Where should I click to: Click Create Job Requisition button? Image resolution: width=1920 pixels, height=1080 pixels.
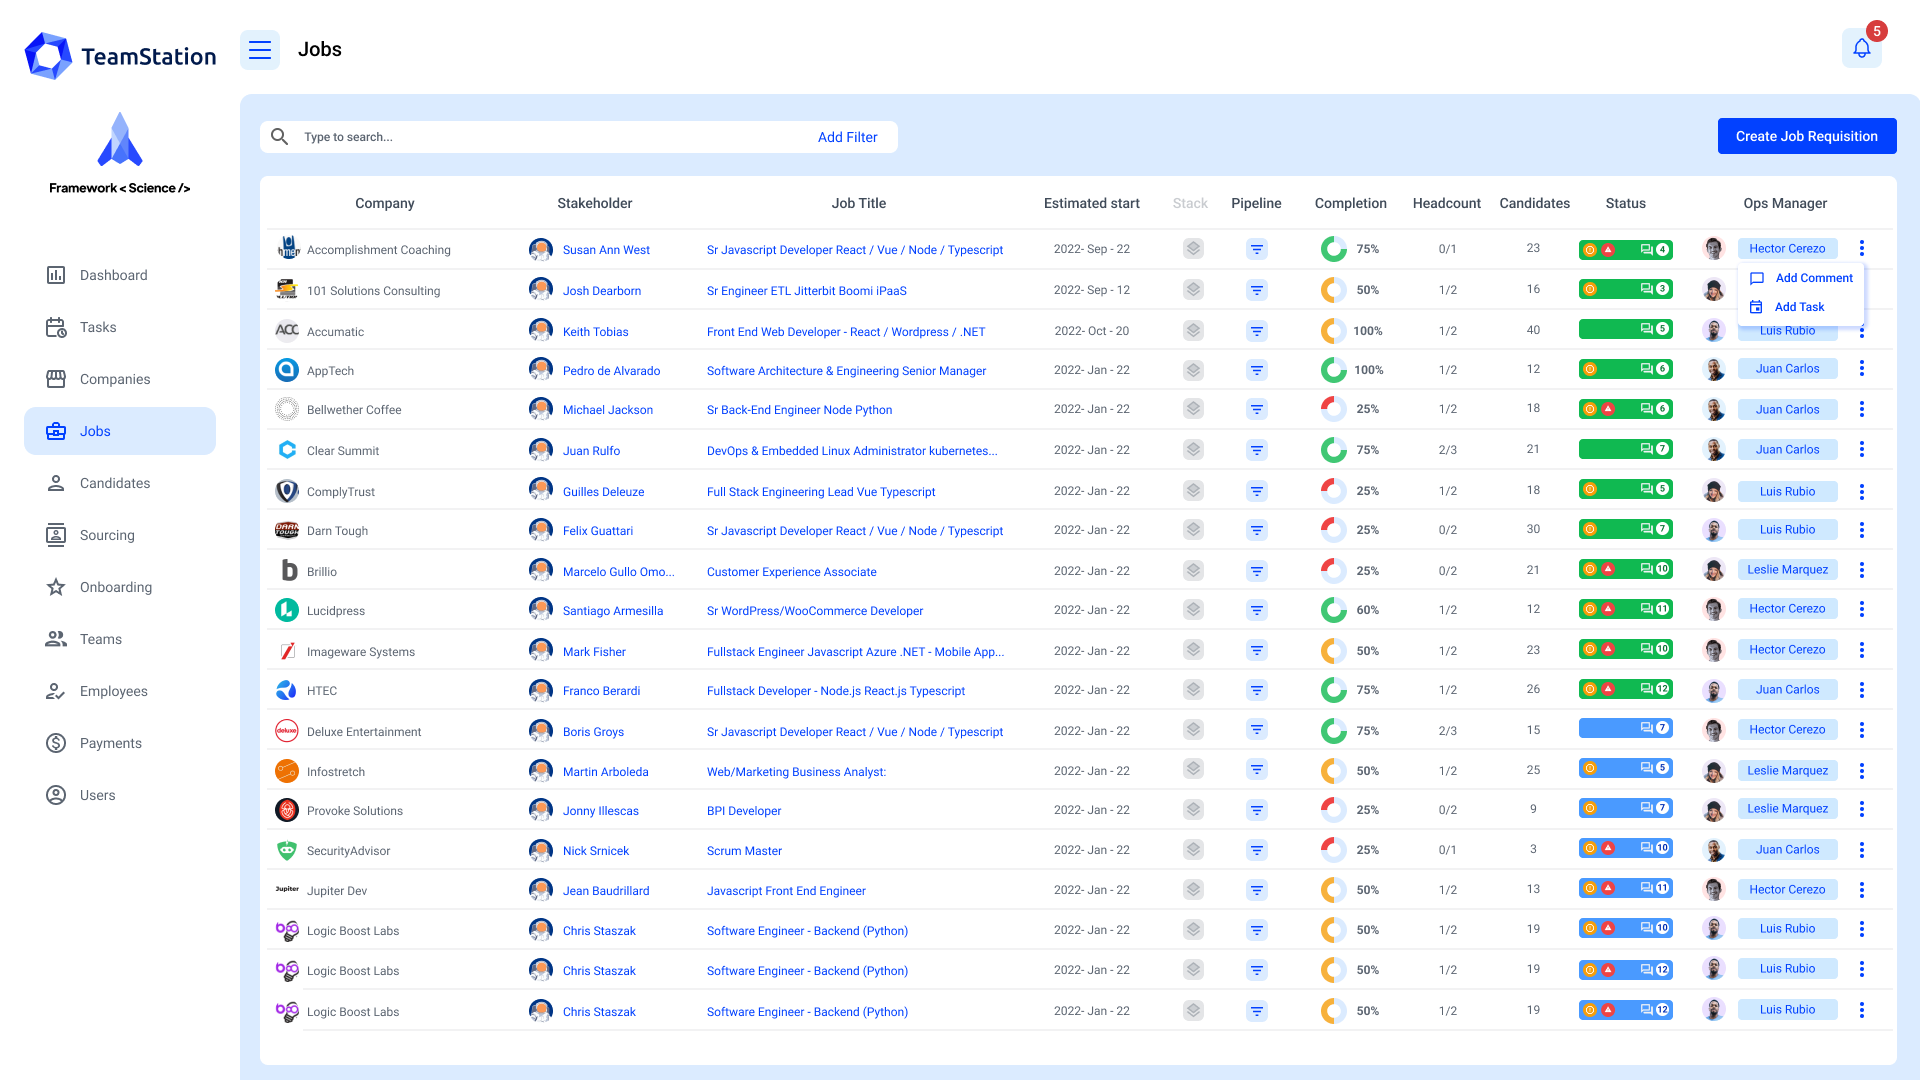point(1806,136)
